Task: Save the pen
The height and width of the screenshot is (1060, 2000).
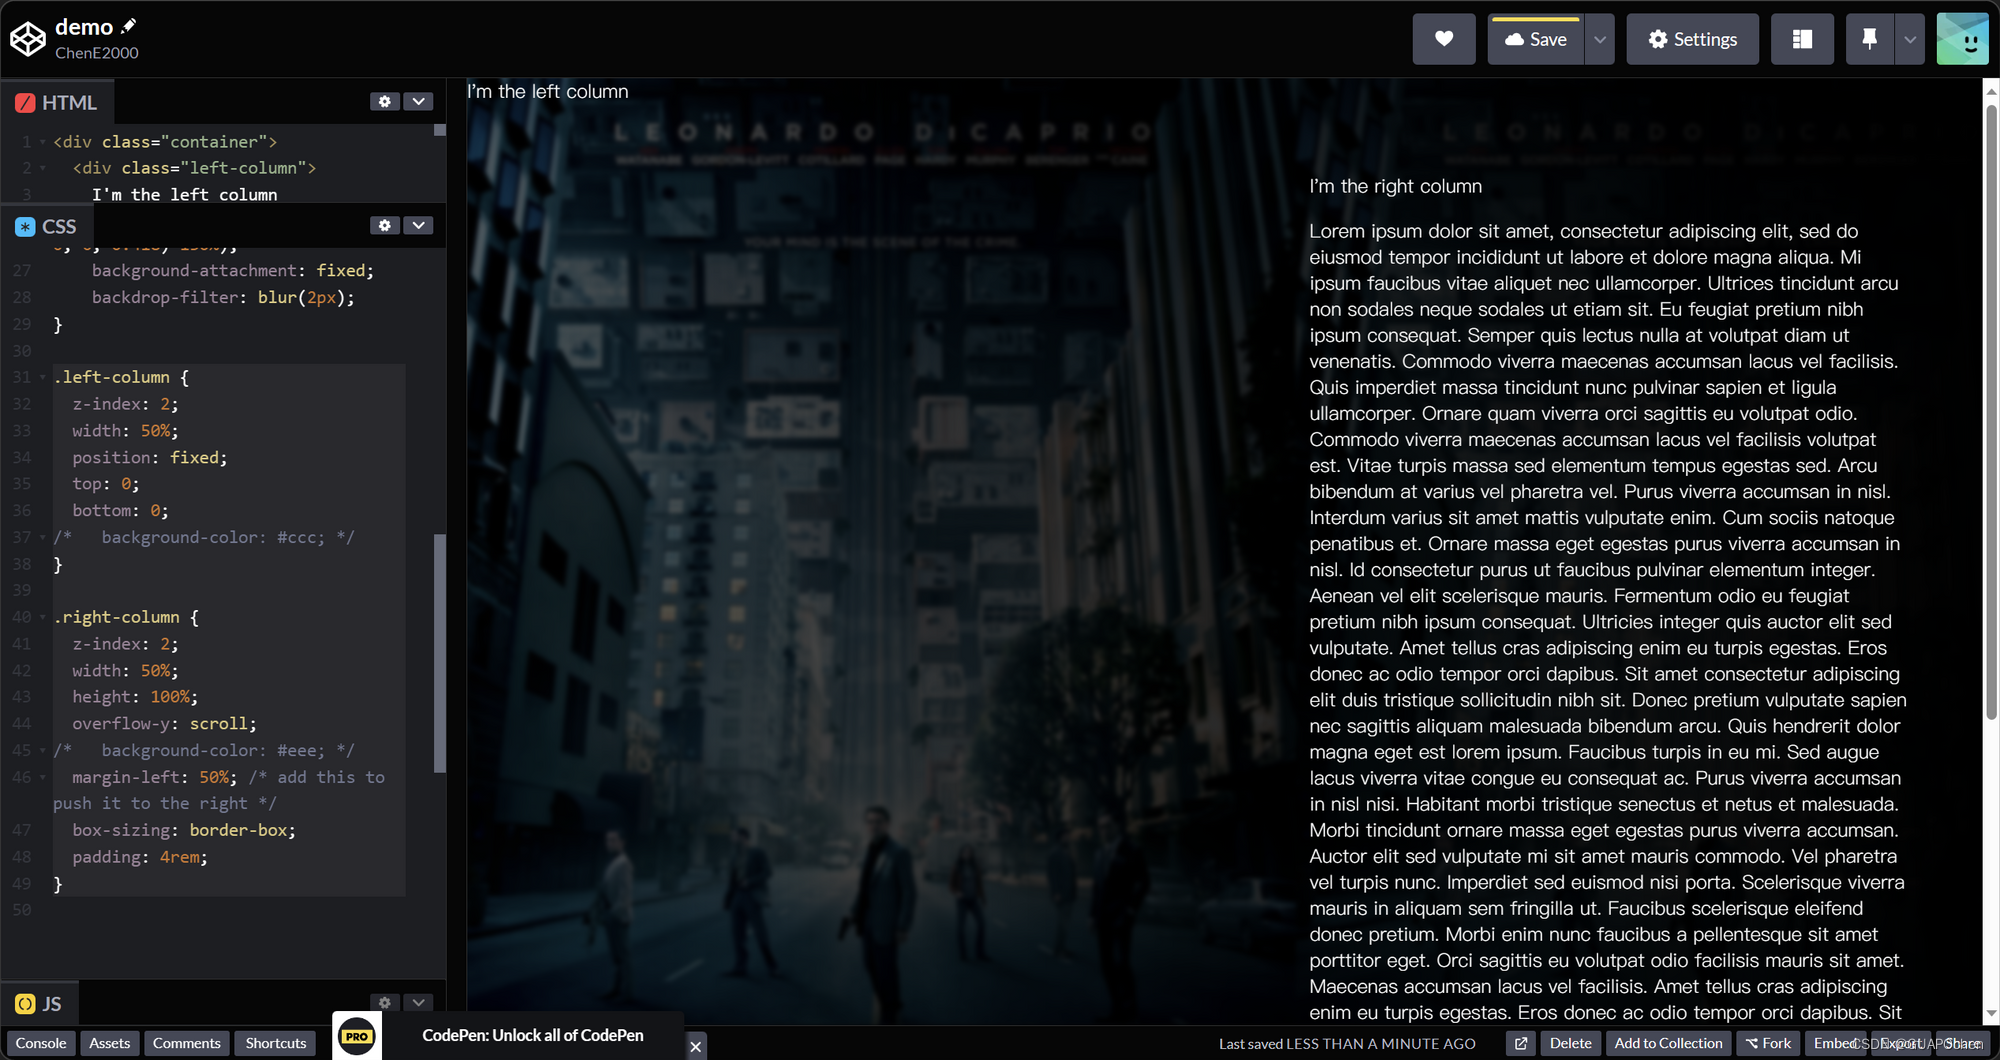Action: point(1535,39)
